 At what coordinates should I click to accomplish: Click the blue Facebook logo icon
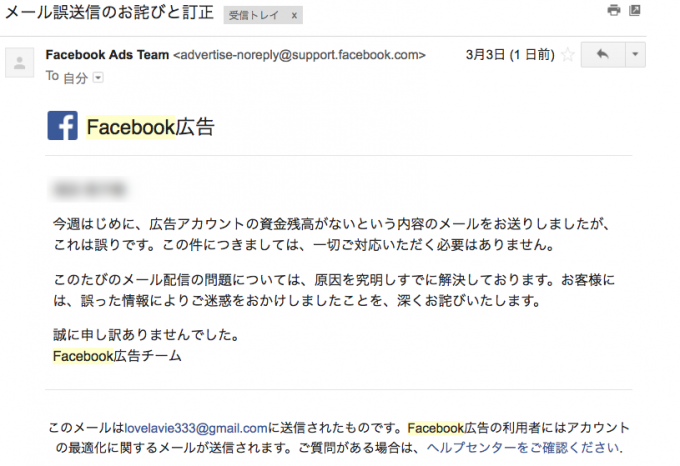(x=62, y=126)
